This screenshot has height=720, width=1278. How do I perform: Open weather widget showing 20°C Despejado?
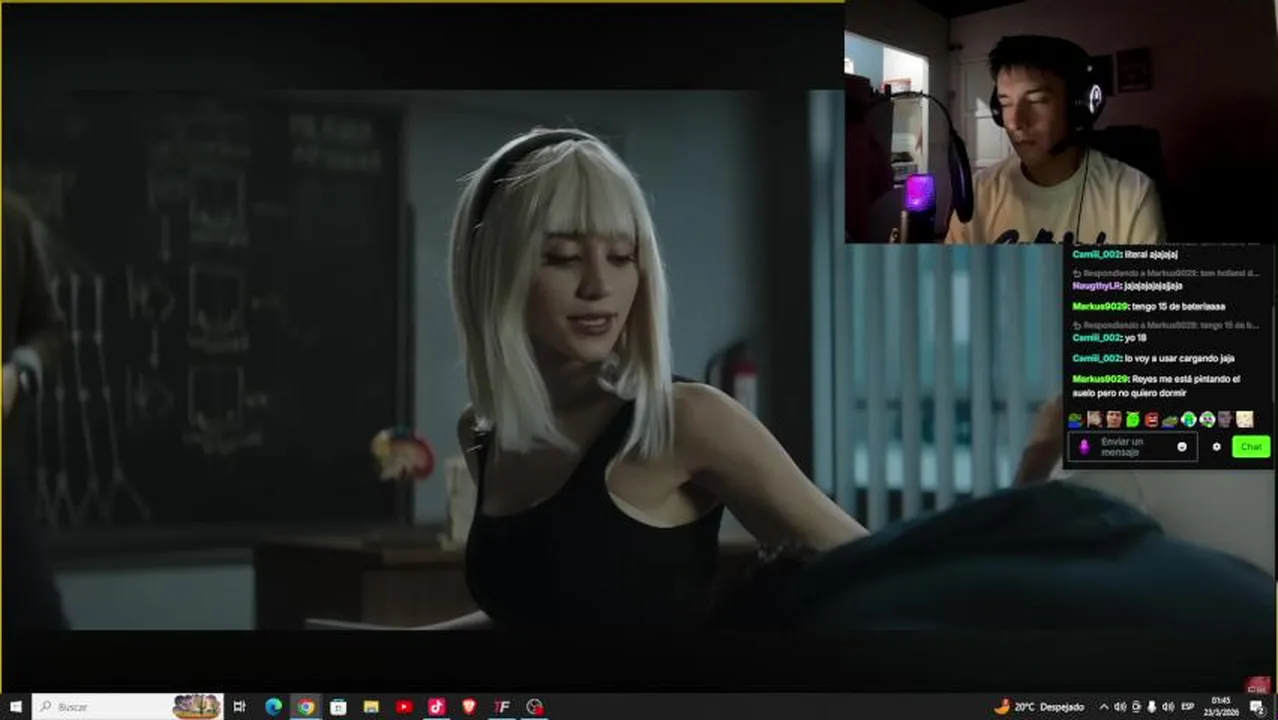pyautogui.click(x=1040, y=707)
